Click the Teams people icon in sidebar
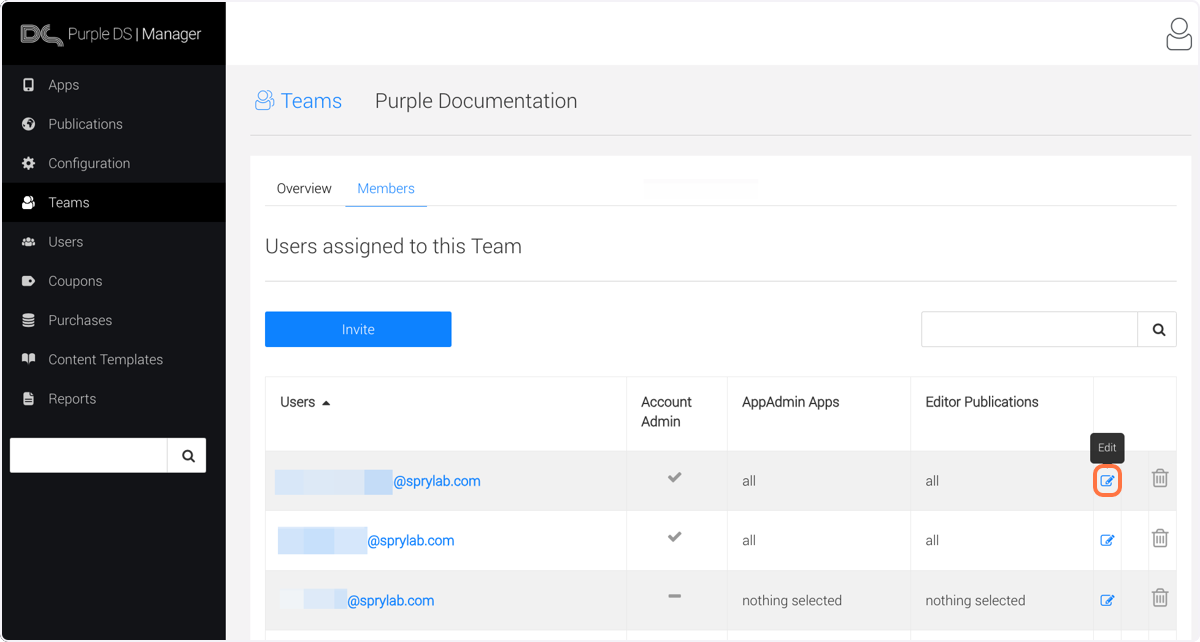This screenshot has width=1200, height=642. (28, 202)
